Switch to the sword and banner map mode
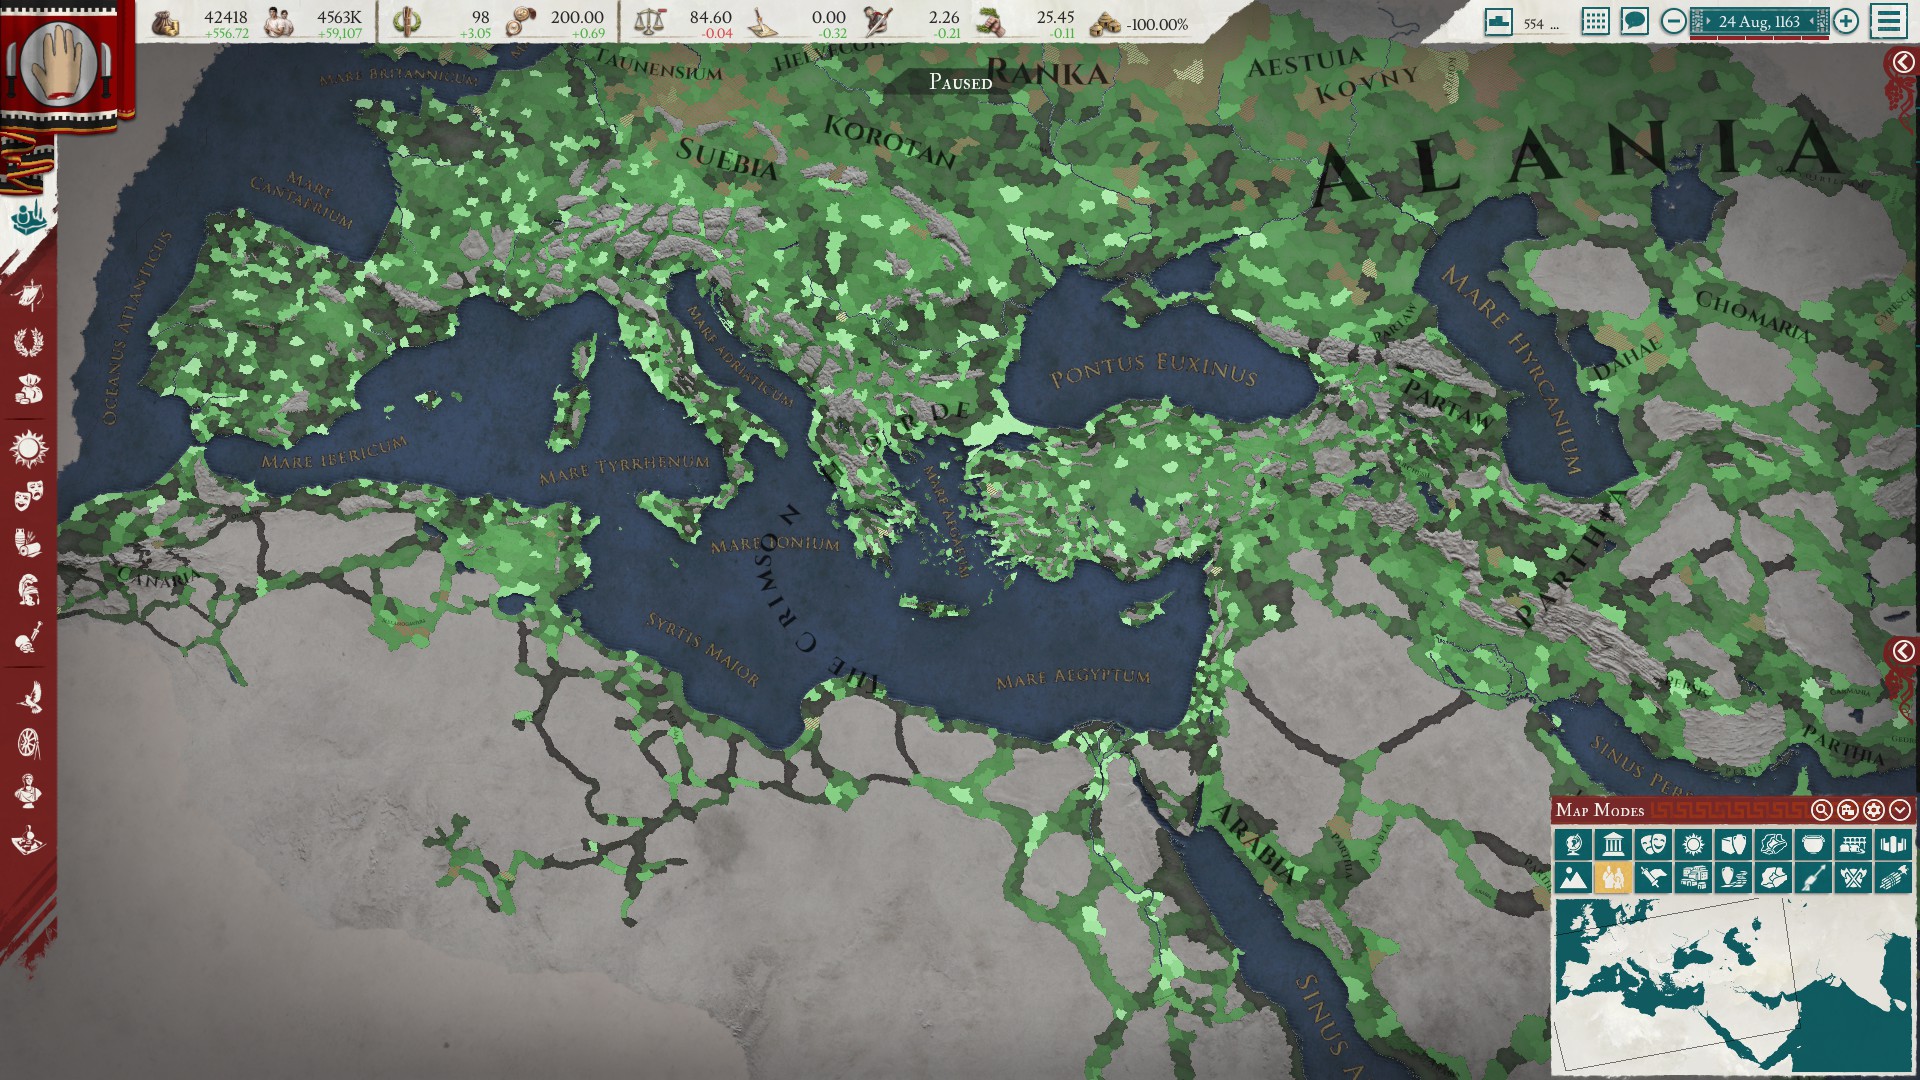This screenshot has width=1920, height=1080. coord(1653,878)
